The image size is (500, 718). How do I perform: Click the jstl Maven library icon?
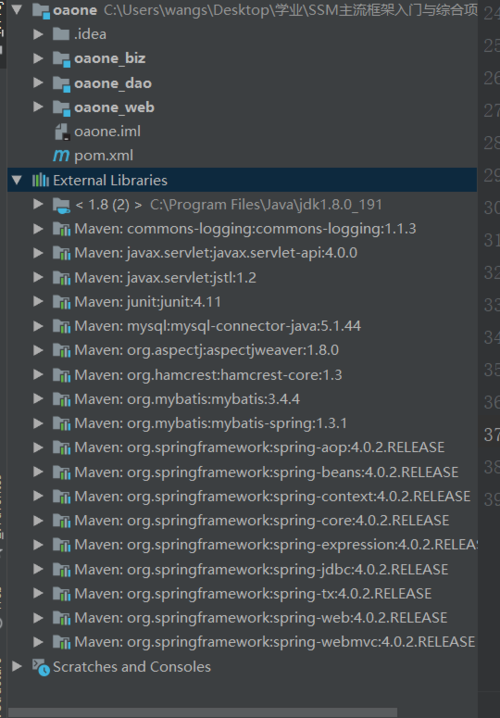pyautogui.click(x=61, y=277)
